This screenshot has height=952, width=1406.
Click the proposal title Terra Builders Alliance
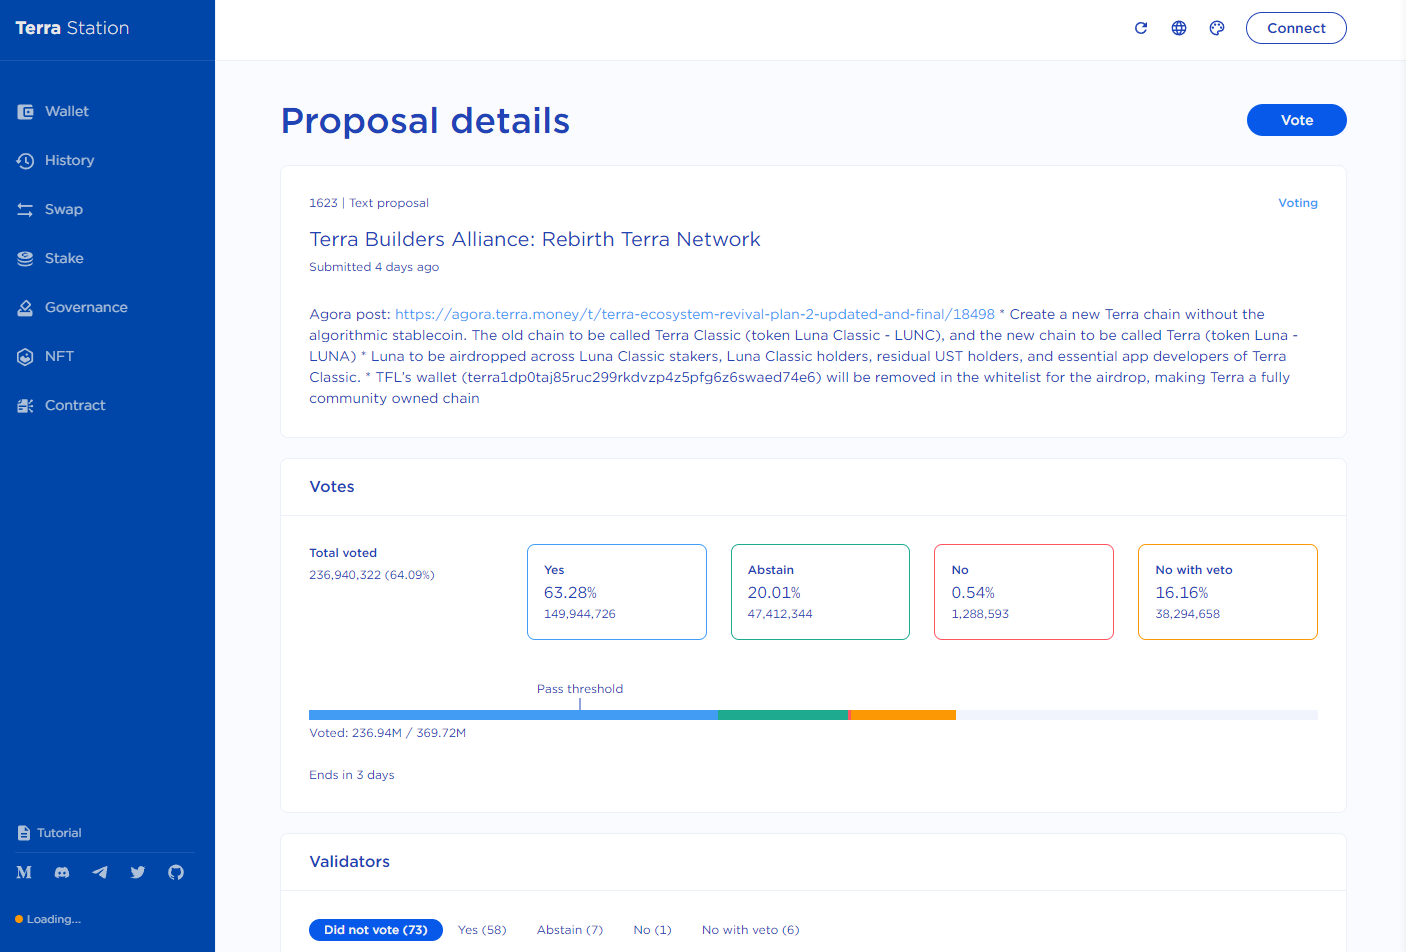[535, 239]
